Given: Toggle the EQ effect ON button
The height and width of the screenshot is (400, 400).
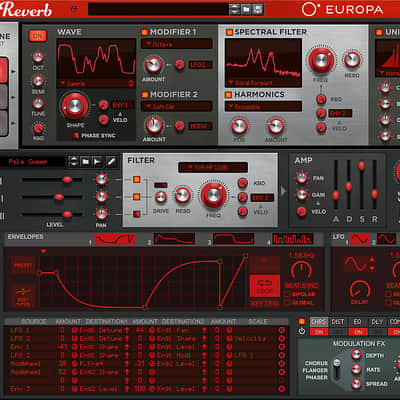Looking at the screenshot, I should pos(358,332).
